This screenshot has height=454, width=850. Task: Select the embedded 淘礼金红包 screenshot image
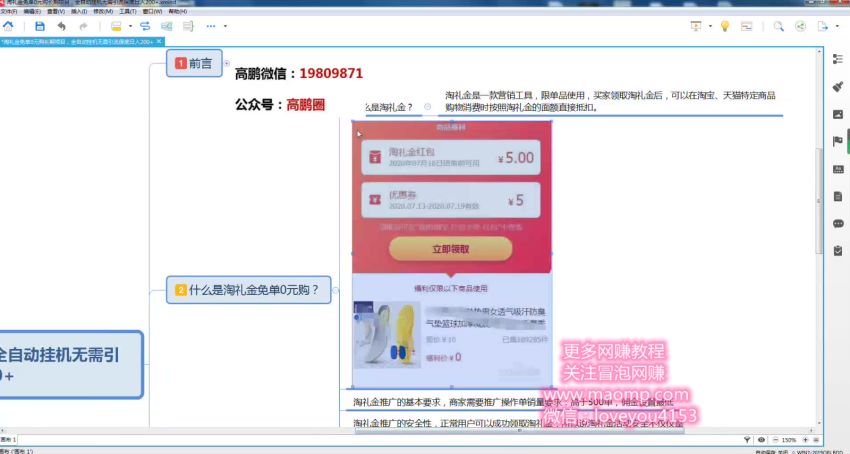pos(452,254)
